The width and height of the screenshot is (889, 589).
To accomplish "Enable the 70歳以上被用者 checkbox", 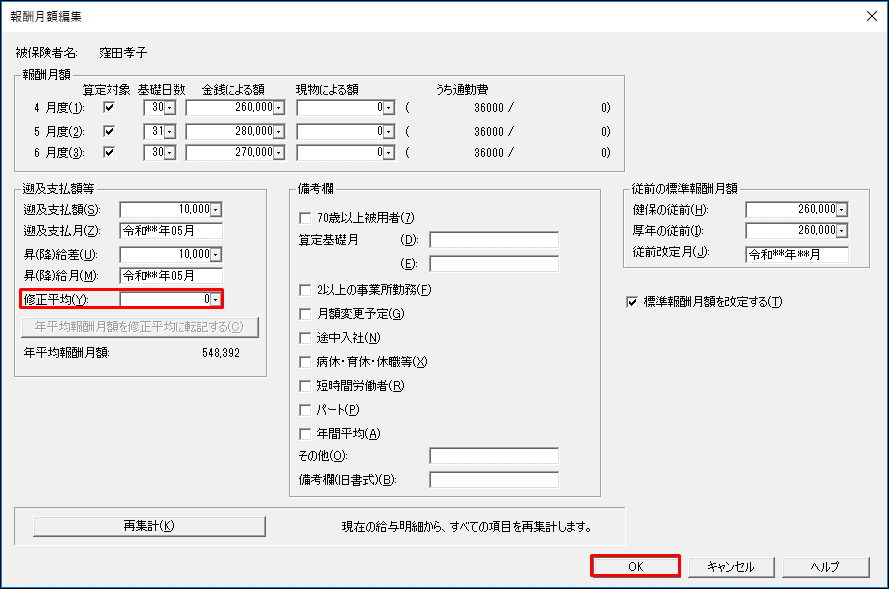I will point(306,218).
